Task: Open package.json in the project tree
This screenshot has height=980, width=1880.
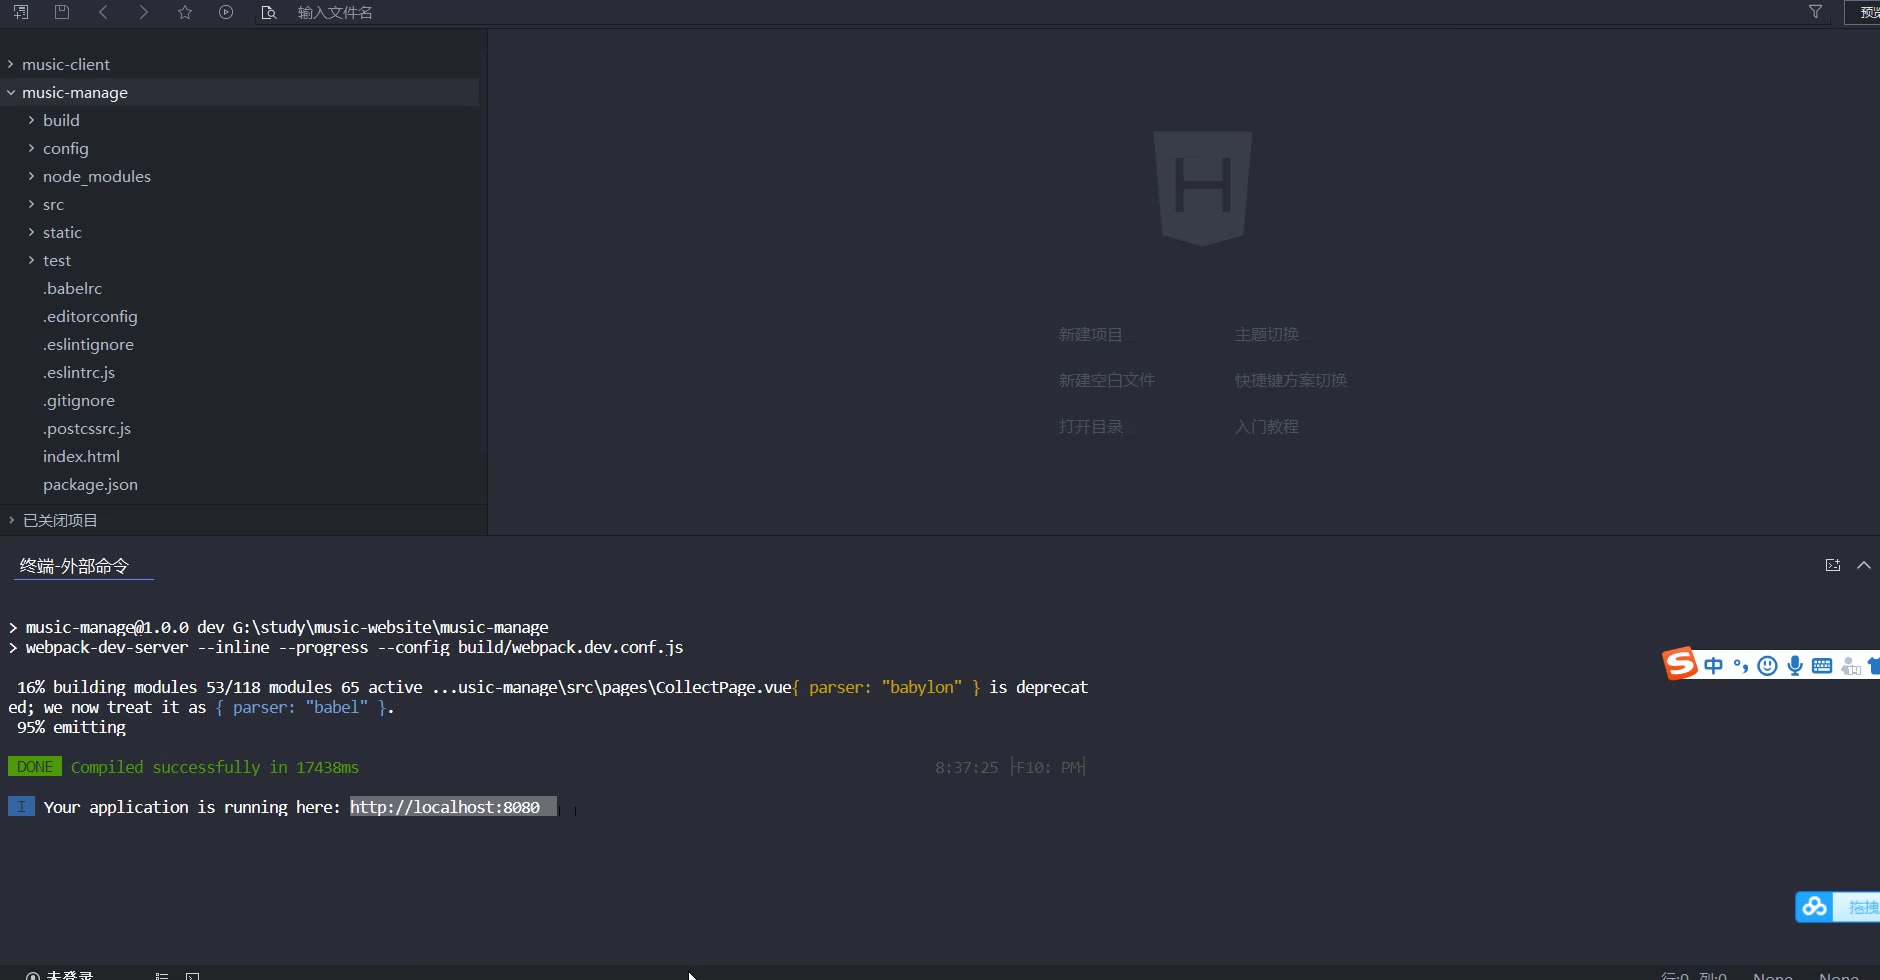Action: click(x=90, y=484)
